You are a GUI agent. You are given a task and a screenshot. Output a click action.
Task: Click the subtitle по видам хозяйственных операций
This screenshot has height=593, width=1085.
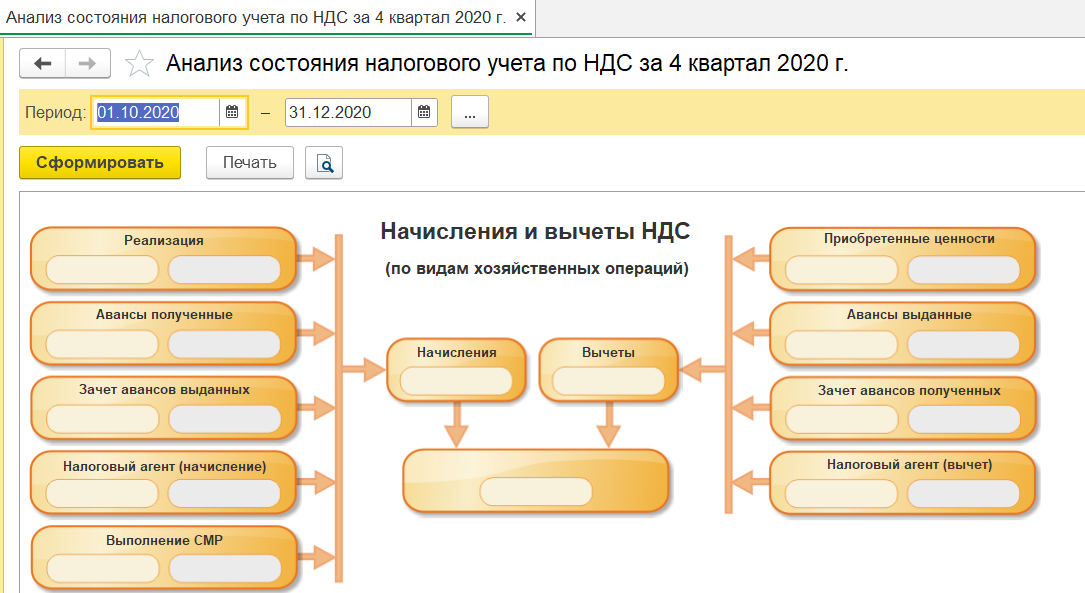tap(537, 268)
